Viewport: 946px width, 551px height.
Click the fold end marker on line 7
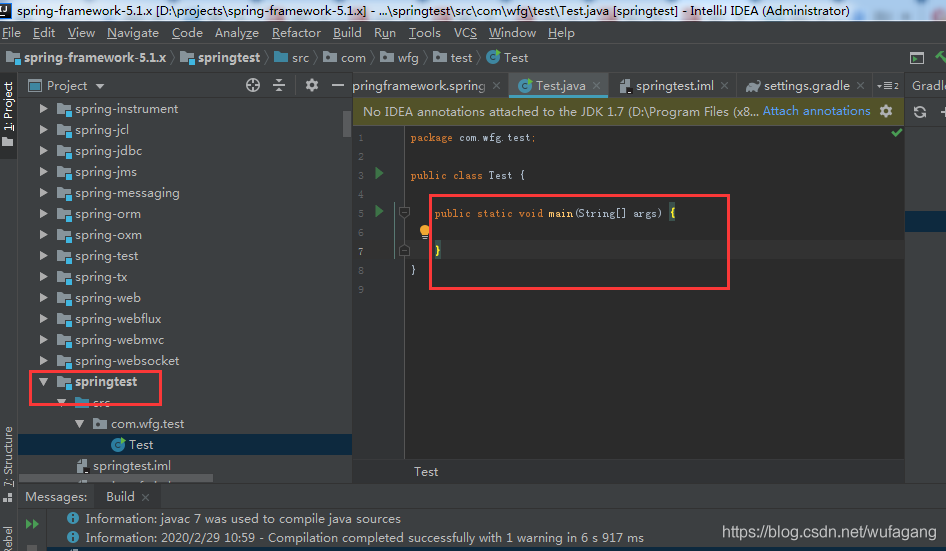tap(404, 250)
